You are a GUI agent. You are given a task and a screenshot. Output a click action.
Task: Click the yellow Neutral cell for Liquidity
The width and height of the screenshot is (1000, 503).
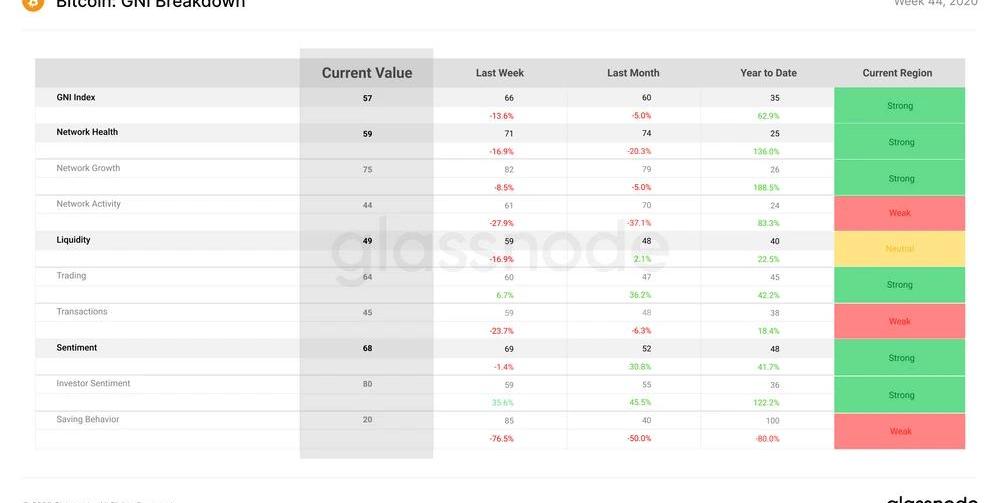(x=900, y=249)
